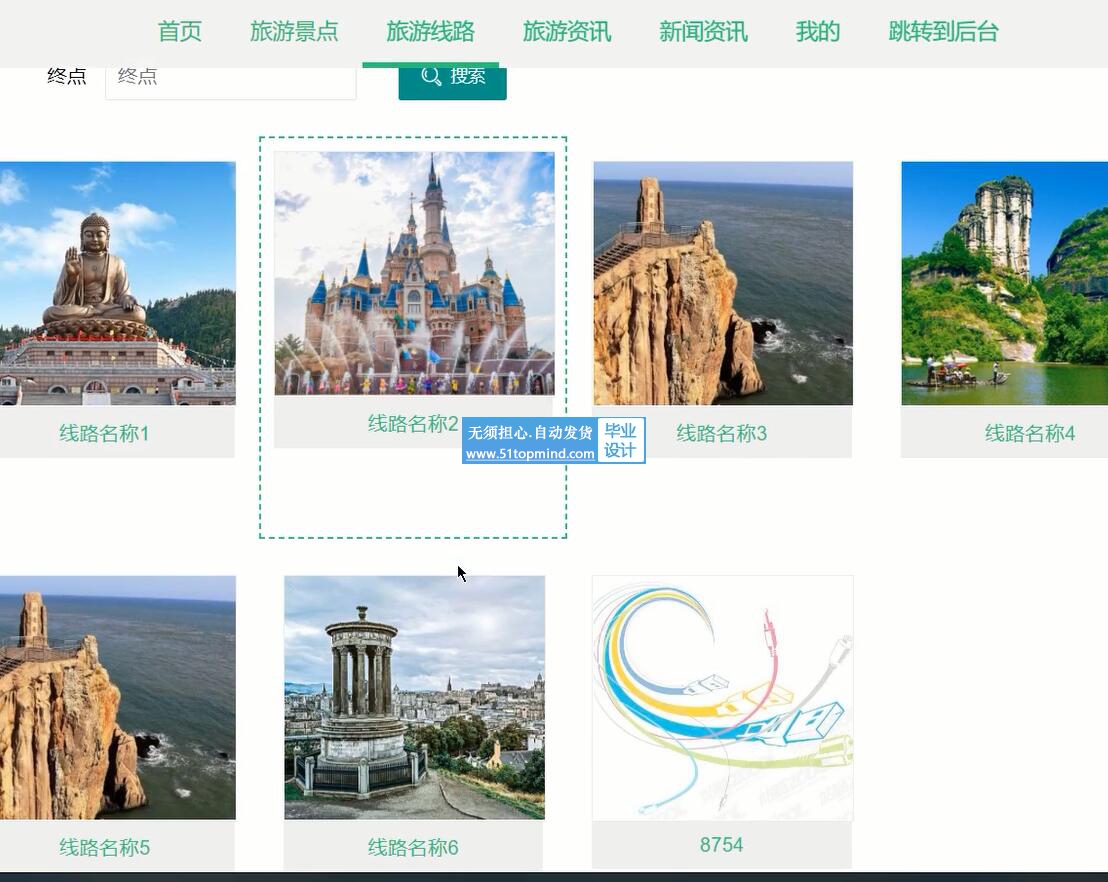The image size is (1108, 882).
Task: Click the 搜索 search button
Action: click(452, 81)
